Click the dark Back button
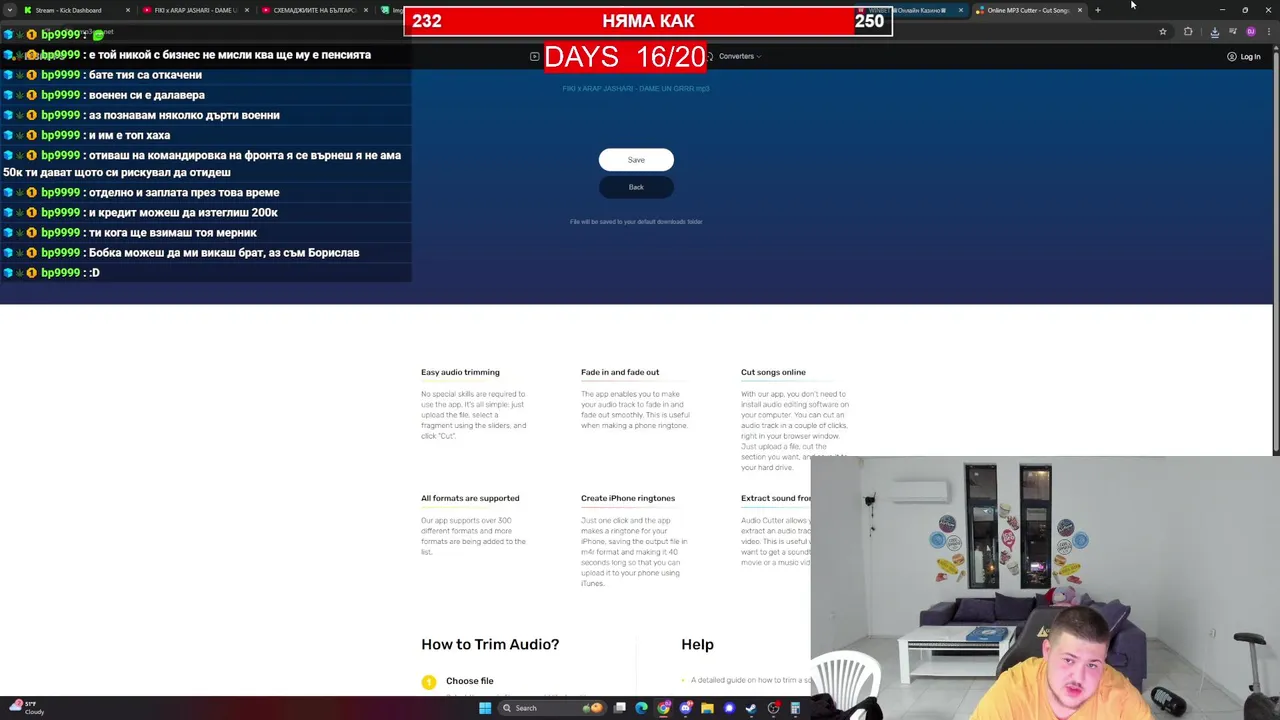The image size is (1280, 720). click(x=636, y=187)
